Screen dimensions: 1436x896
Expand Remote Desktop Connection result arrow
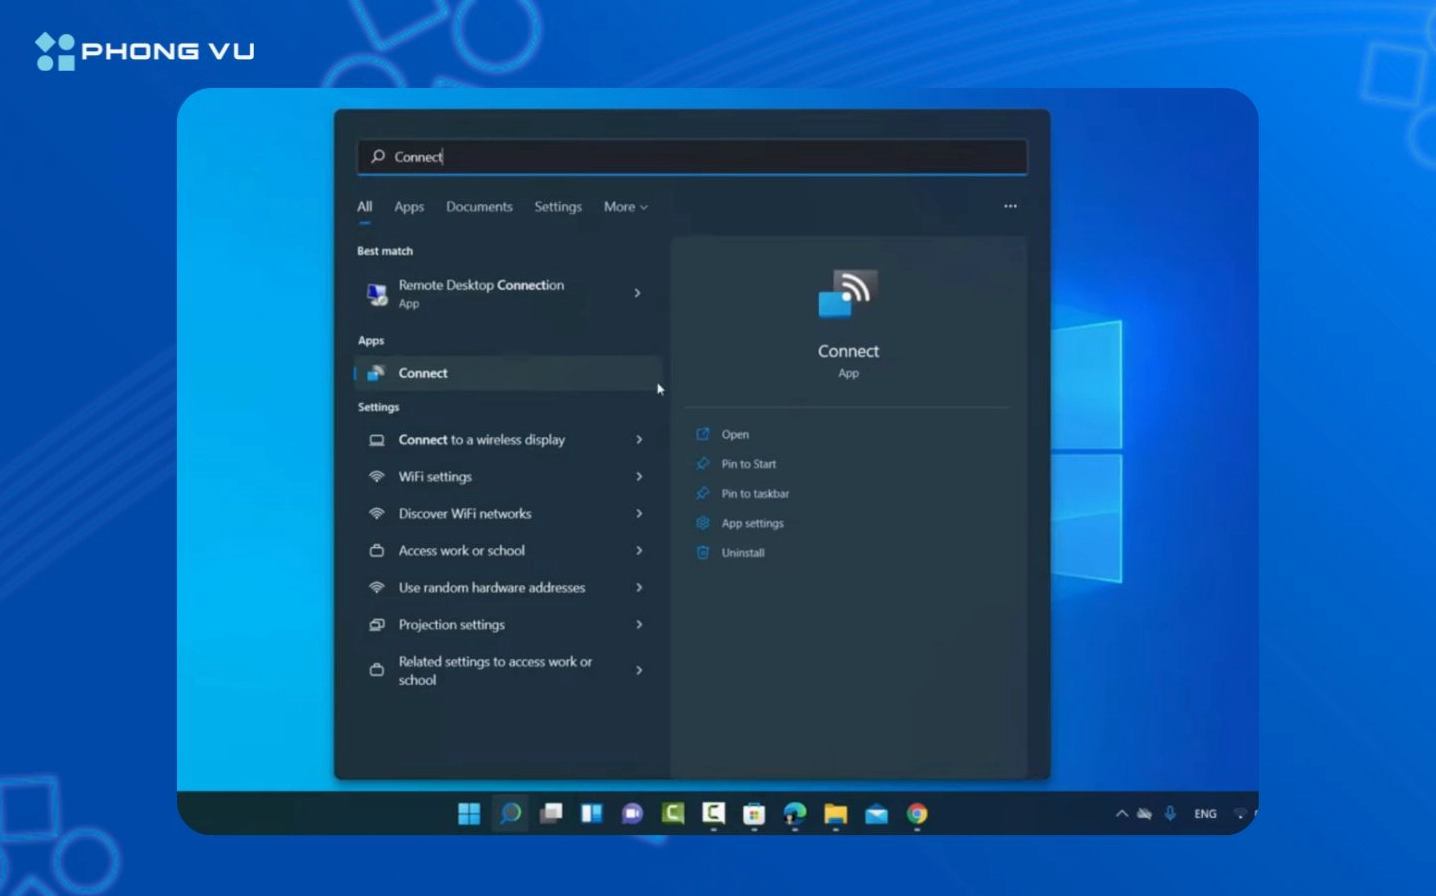pyautogui.click(x=637, y=293)
